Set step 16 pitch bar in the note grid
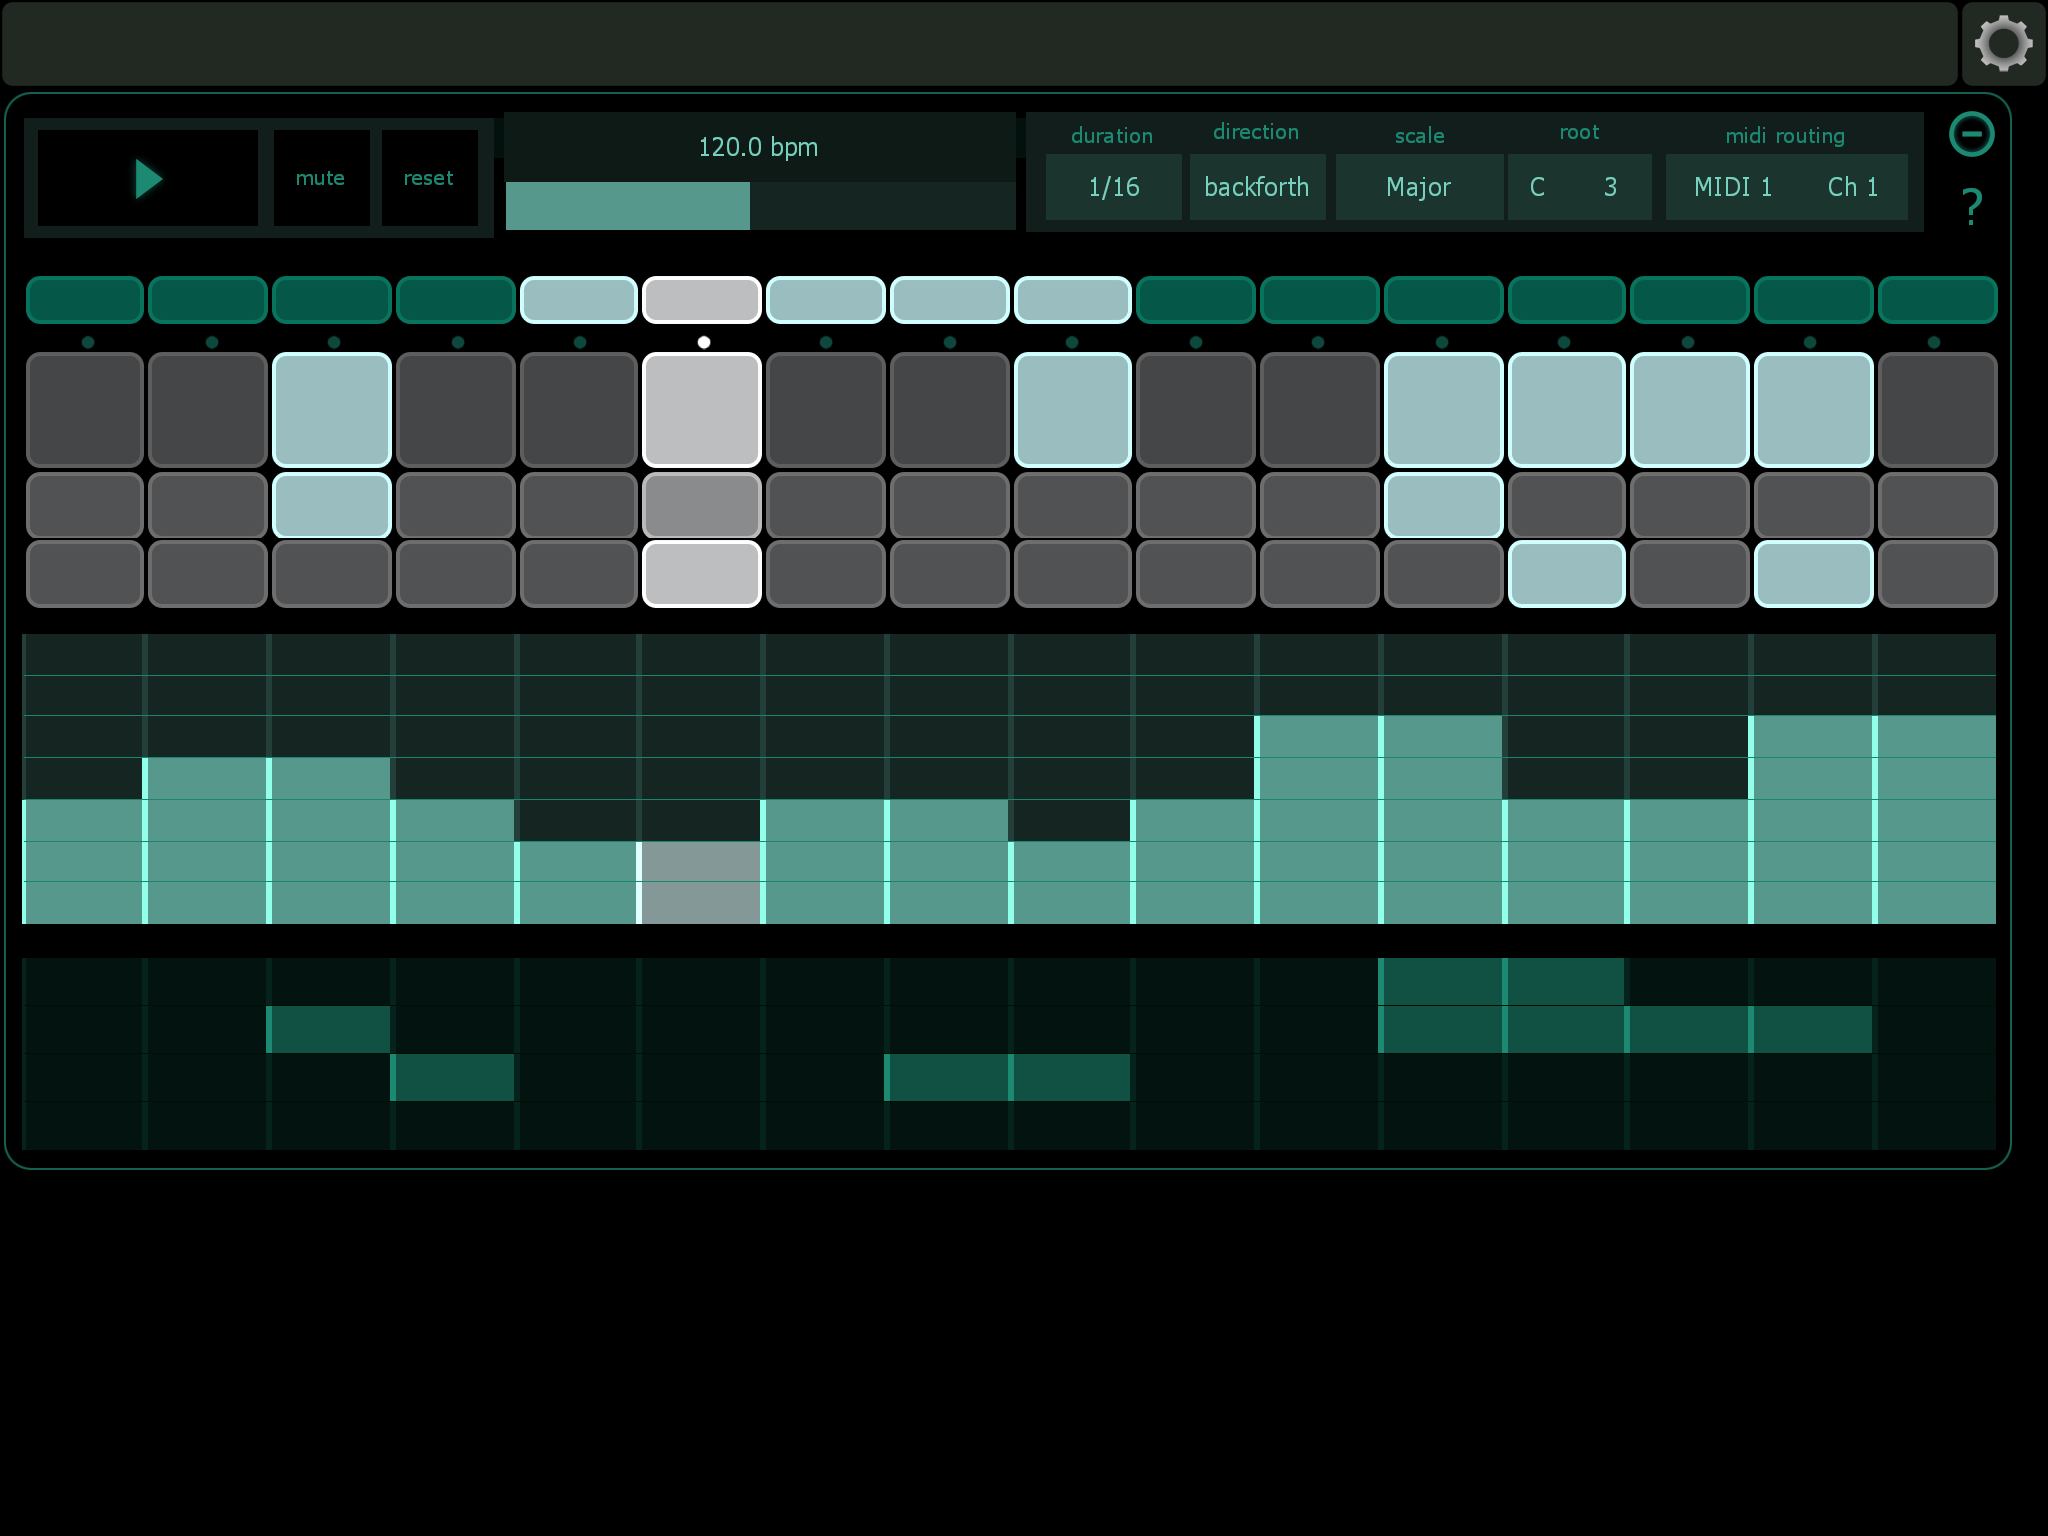Image resolution: width=2048 pixels, height=1536 pixels. pos(1935,819)
